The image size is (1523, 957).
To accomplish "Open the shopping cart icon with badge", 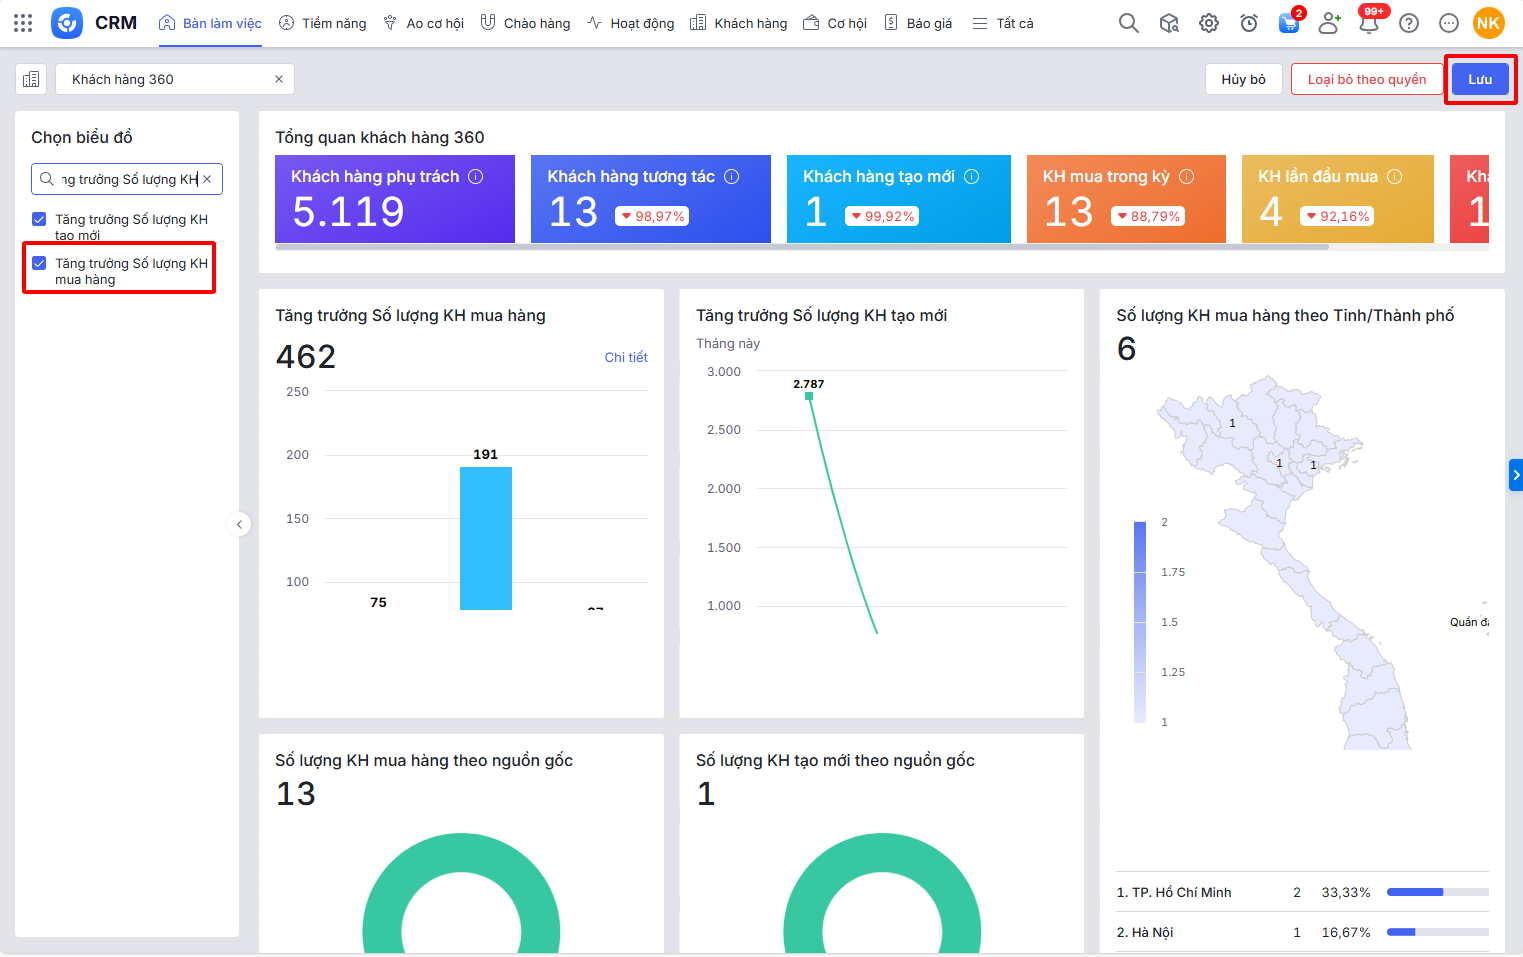I will point(1289,23).
